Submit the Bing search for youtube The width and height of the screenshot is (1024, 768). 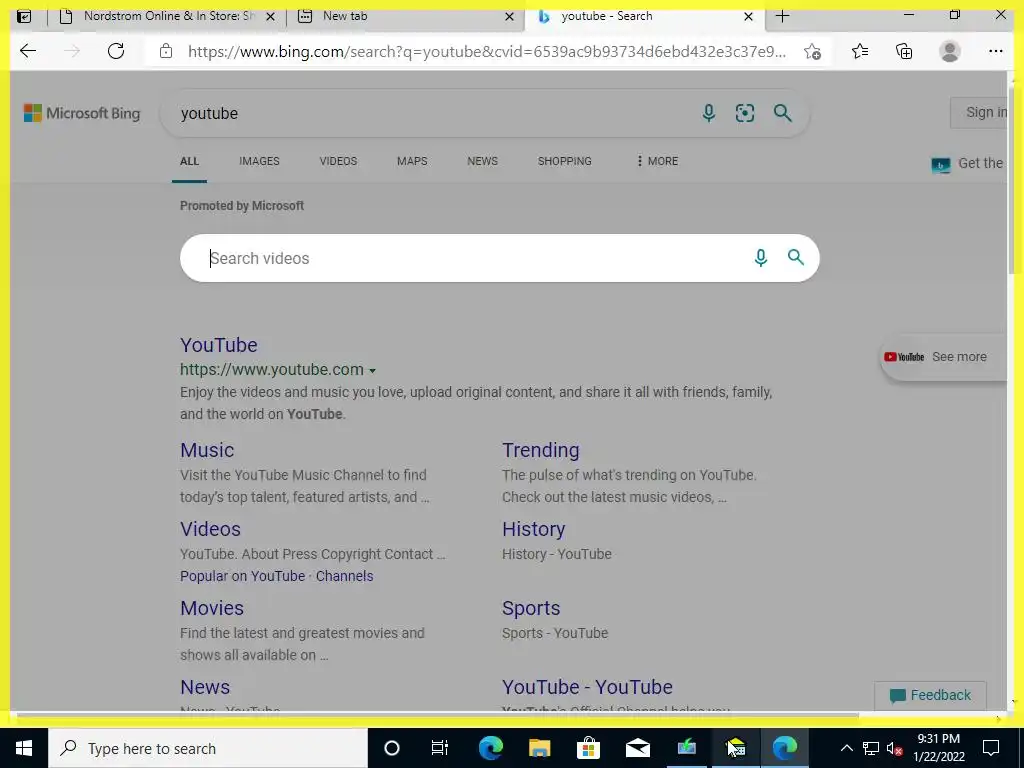point(782,114)
